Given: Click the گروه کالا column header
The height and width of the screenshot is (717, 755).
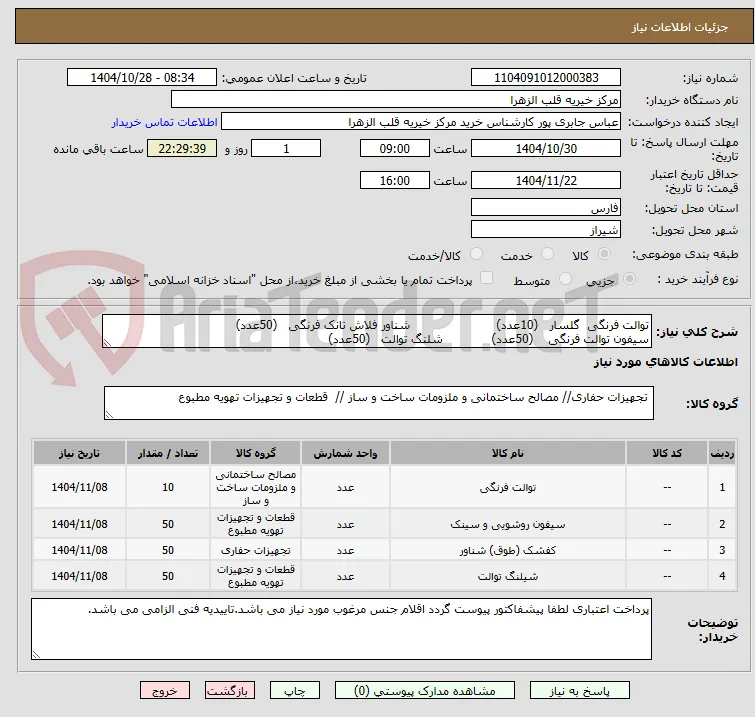Looking at the screenshot, I should pos(255,453).
